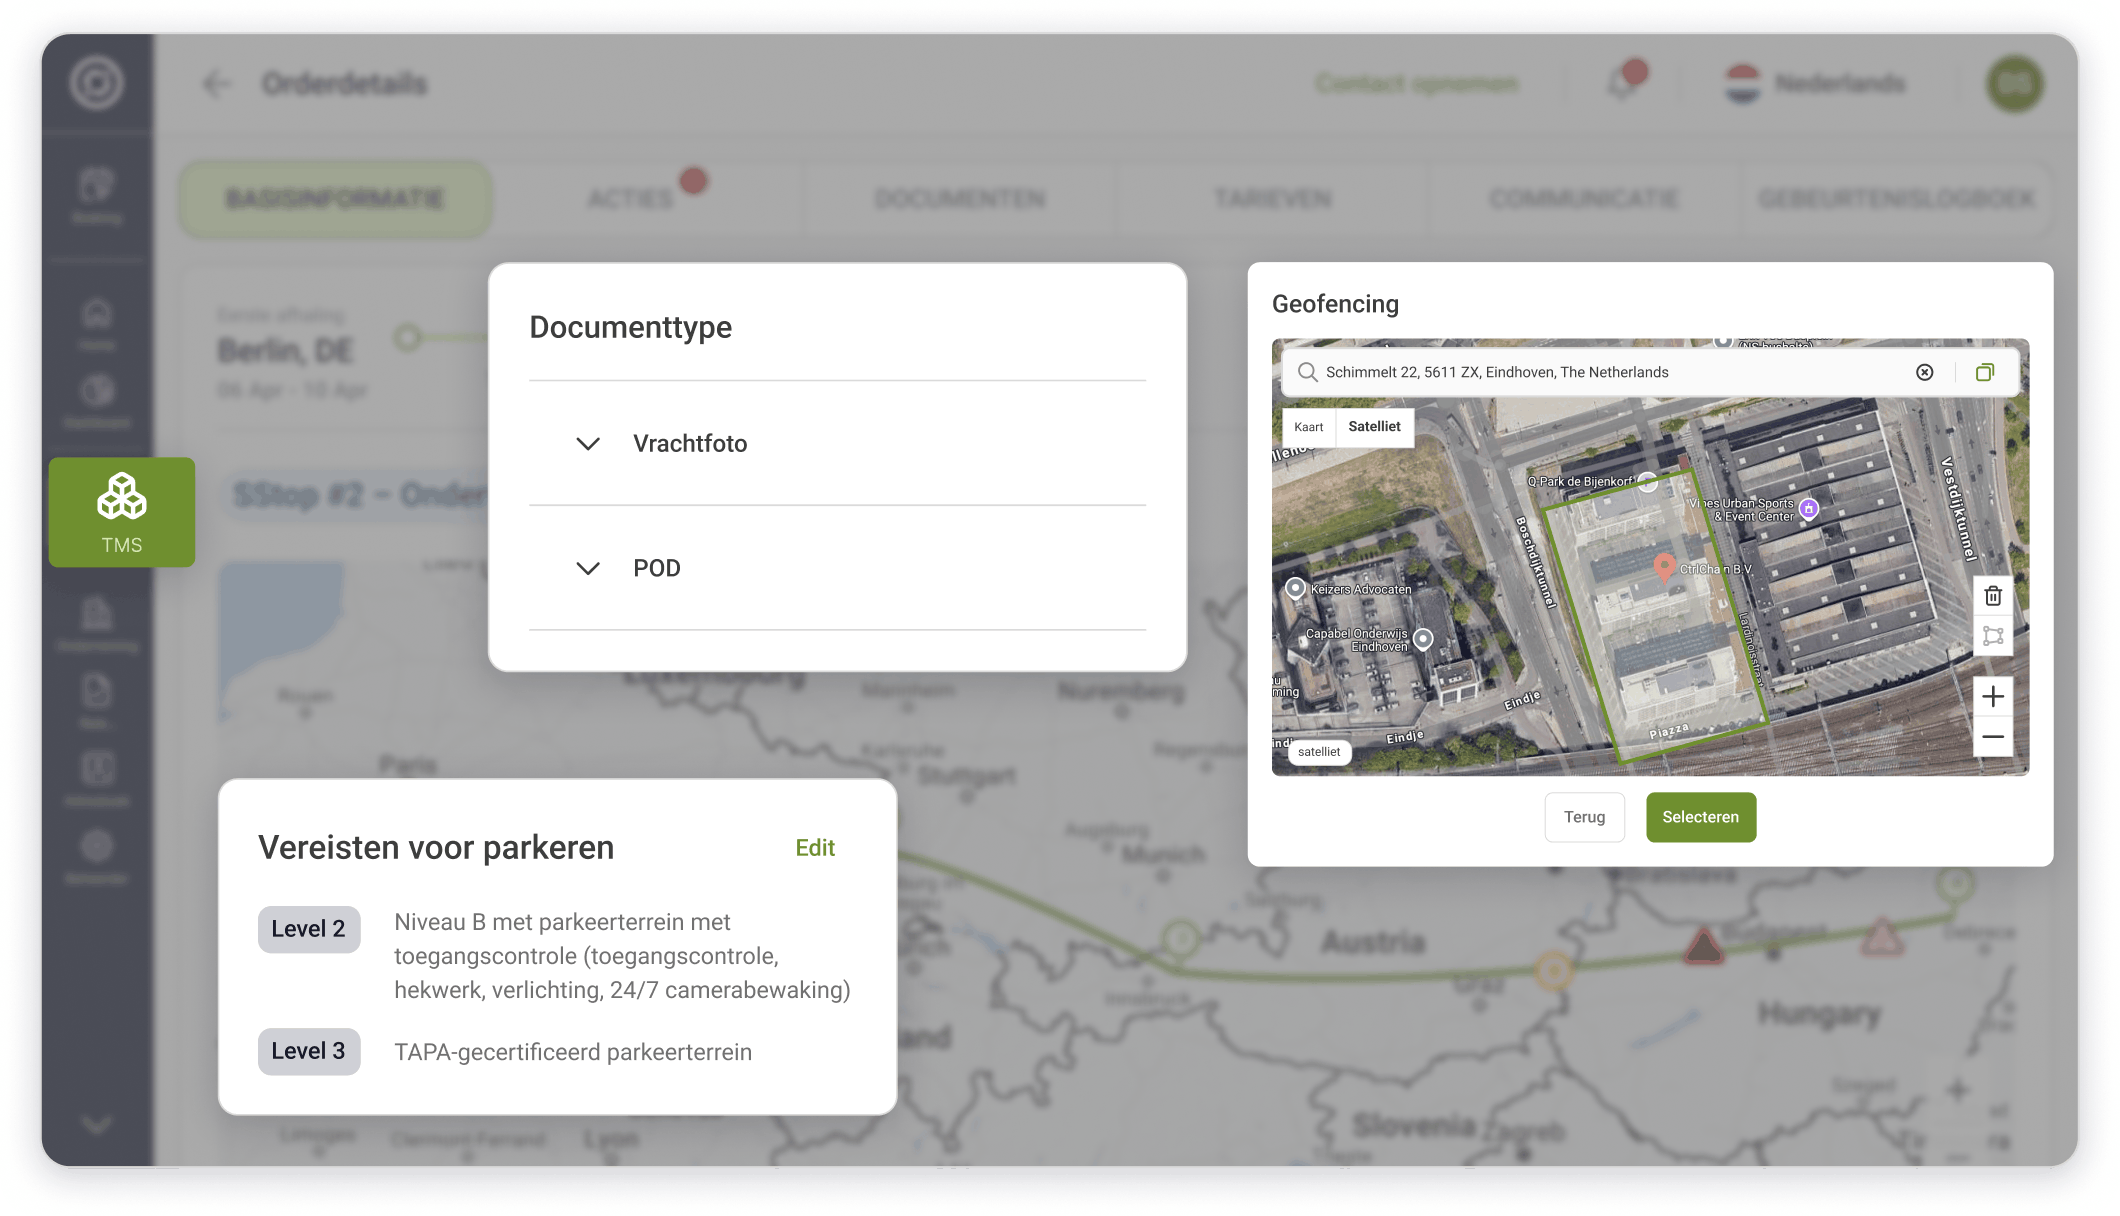Open the Documenten tab
Viewport: 2120px width, 1216px height.
pyautogui.click(x=960, y=199)
